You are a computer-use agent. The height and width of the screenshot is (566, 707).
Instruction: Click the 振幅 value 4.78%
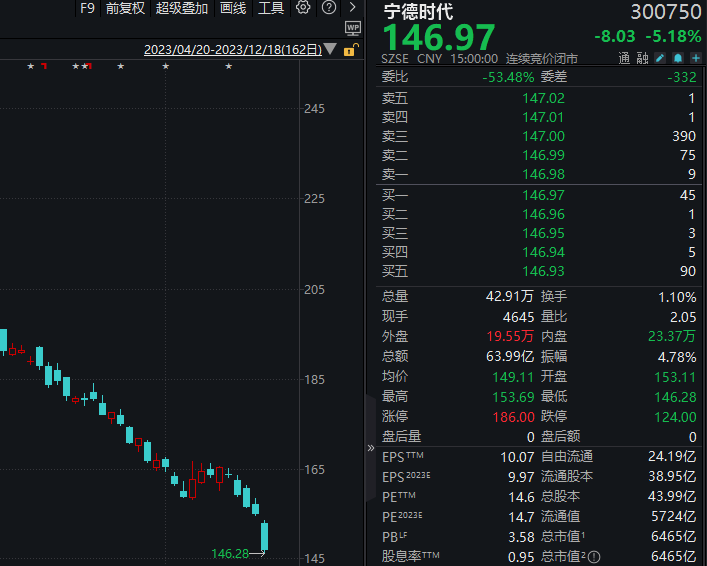coord(677,357)
